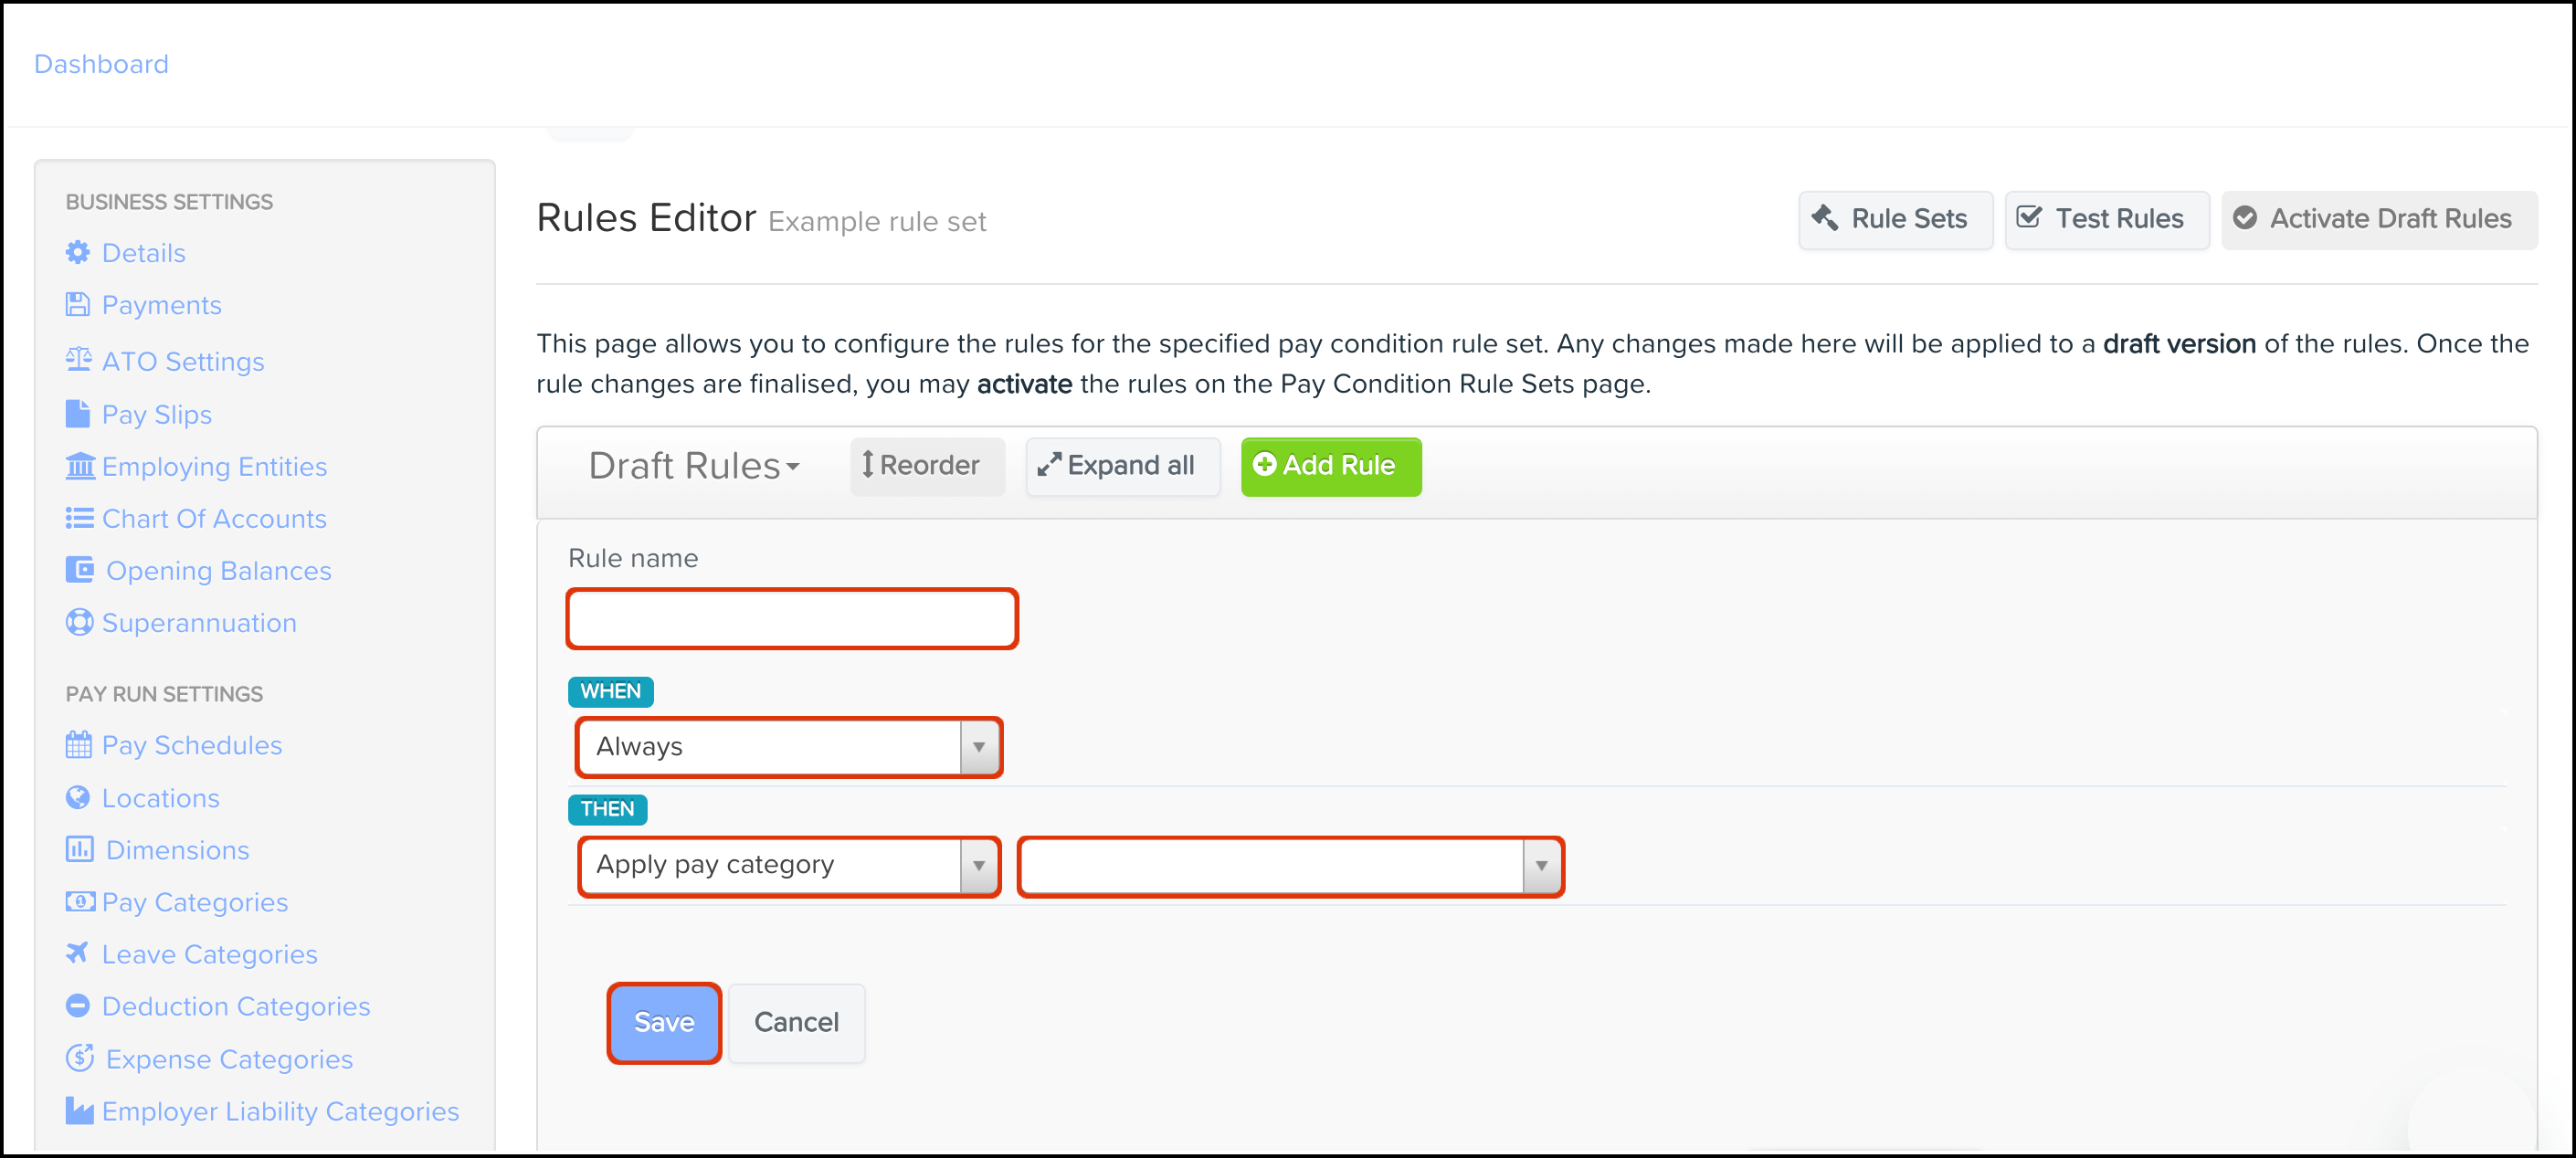Switch to Test Rules
Viewport: 2576px width, 1158px height.
pos(2106,219)
